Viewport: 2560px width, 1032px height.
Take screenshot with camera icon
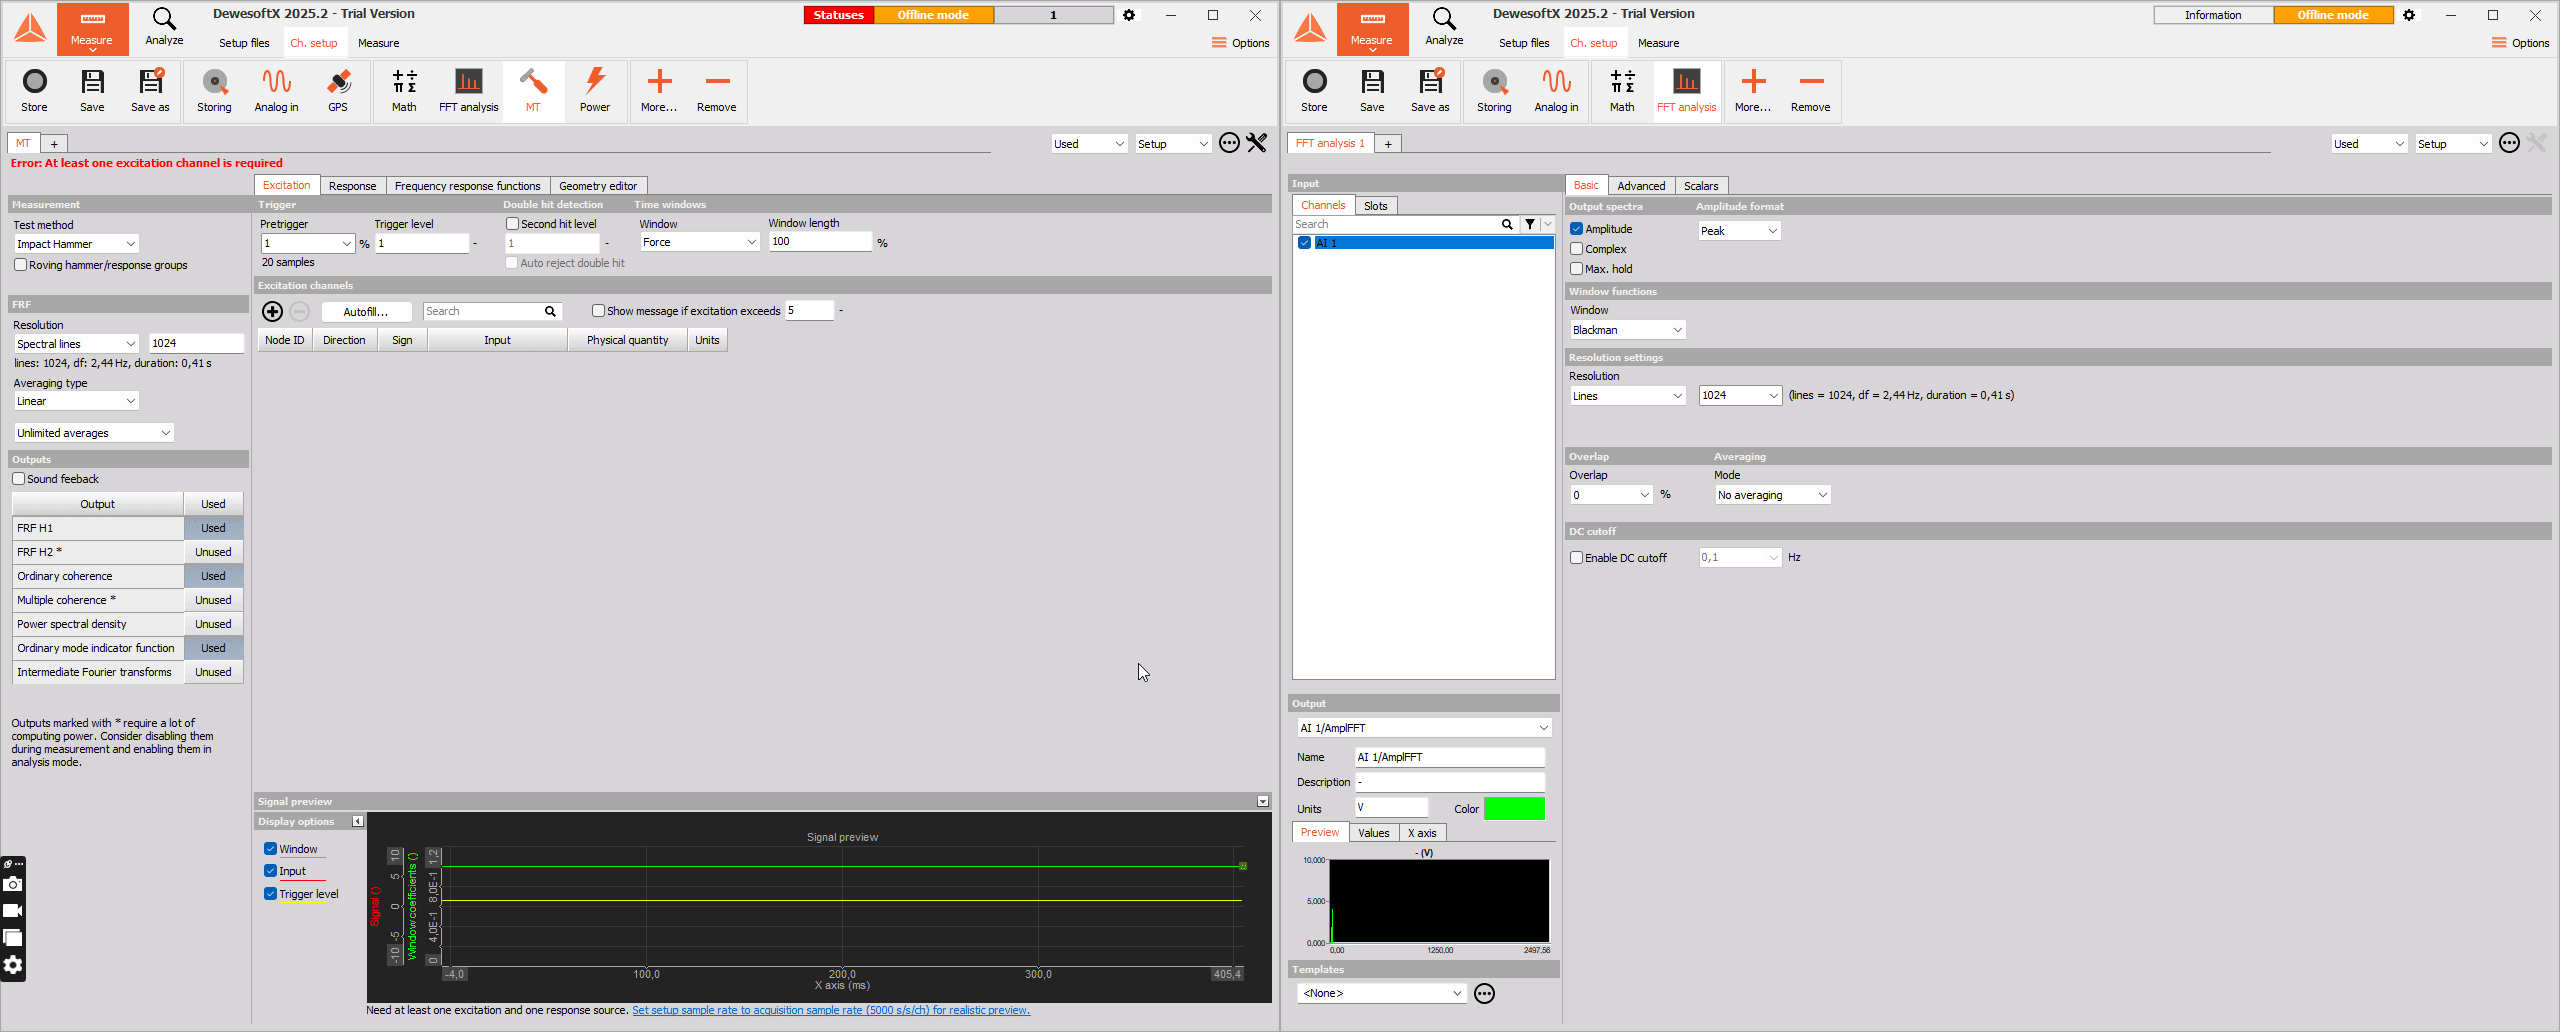(x=13, y=884)
